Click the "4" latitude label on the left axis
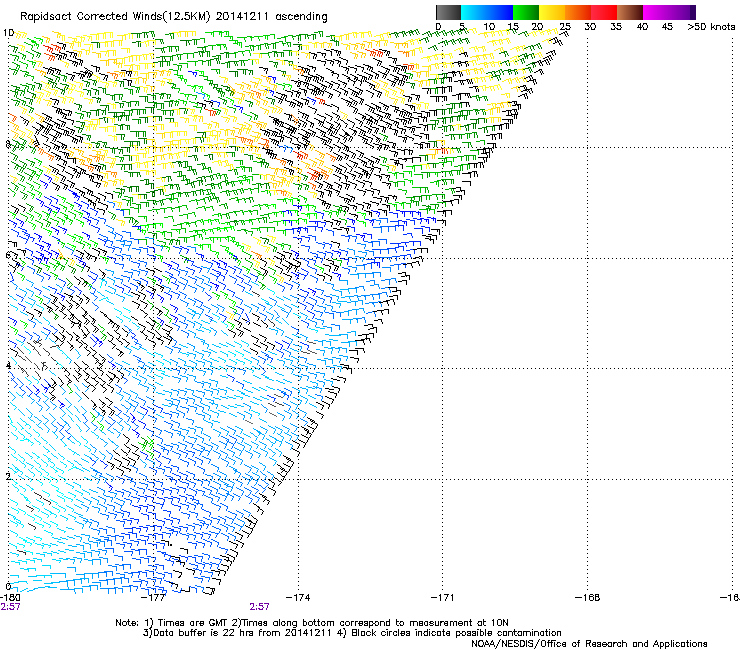 pos(8,365)
